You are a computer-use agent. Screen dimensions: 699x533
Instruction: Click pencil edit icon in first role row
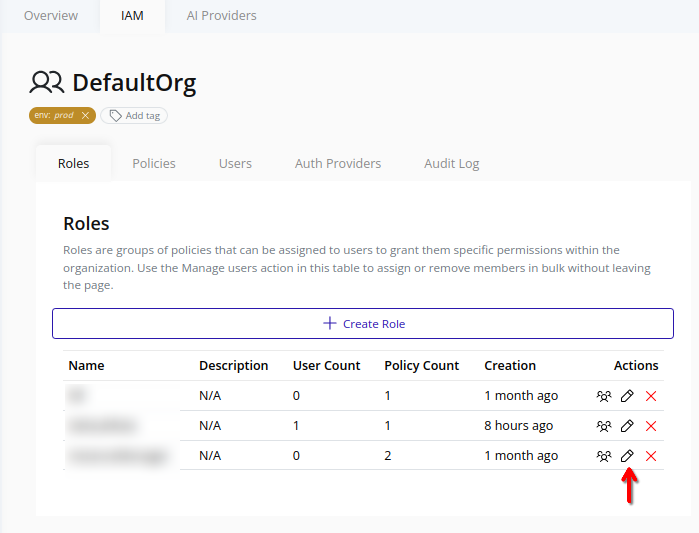(627, 396)
